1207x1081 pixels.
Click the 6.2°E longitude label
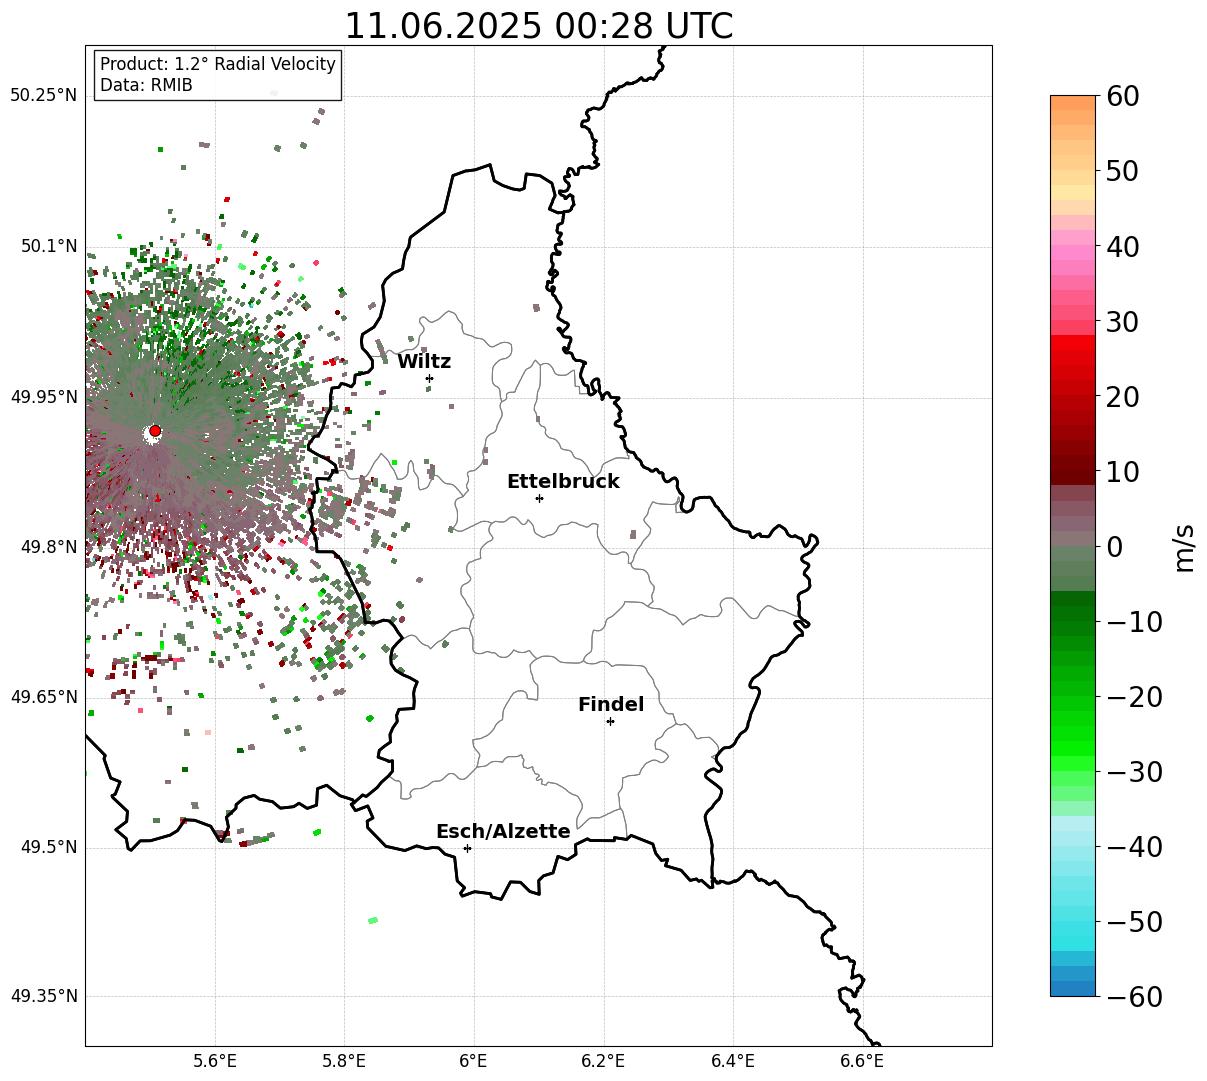pos(603,1062)
